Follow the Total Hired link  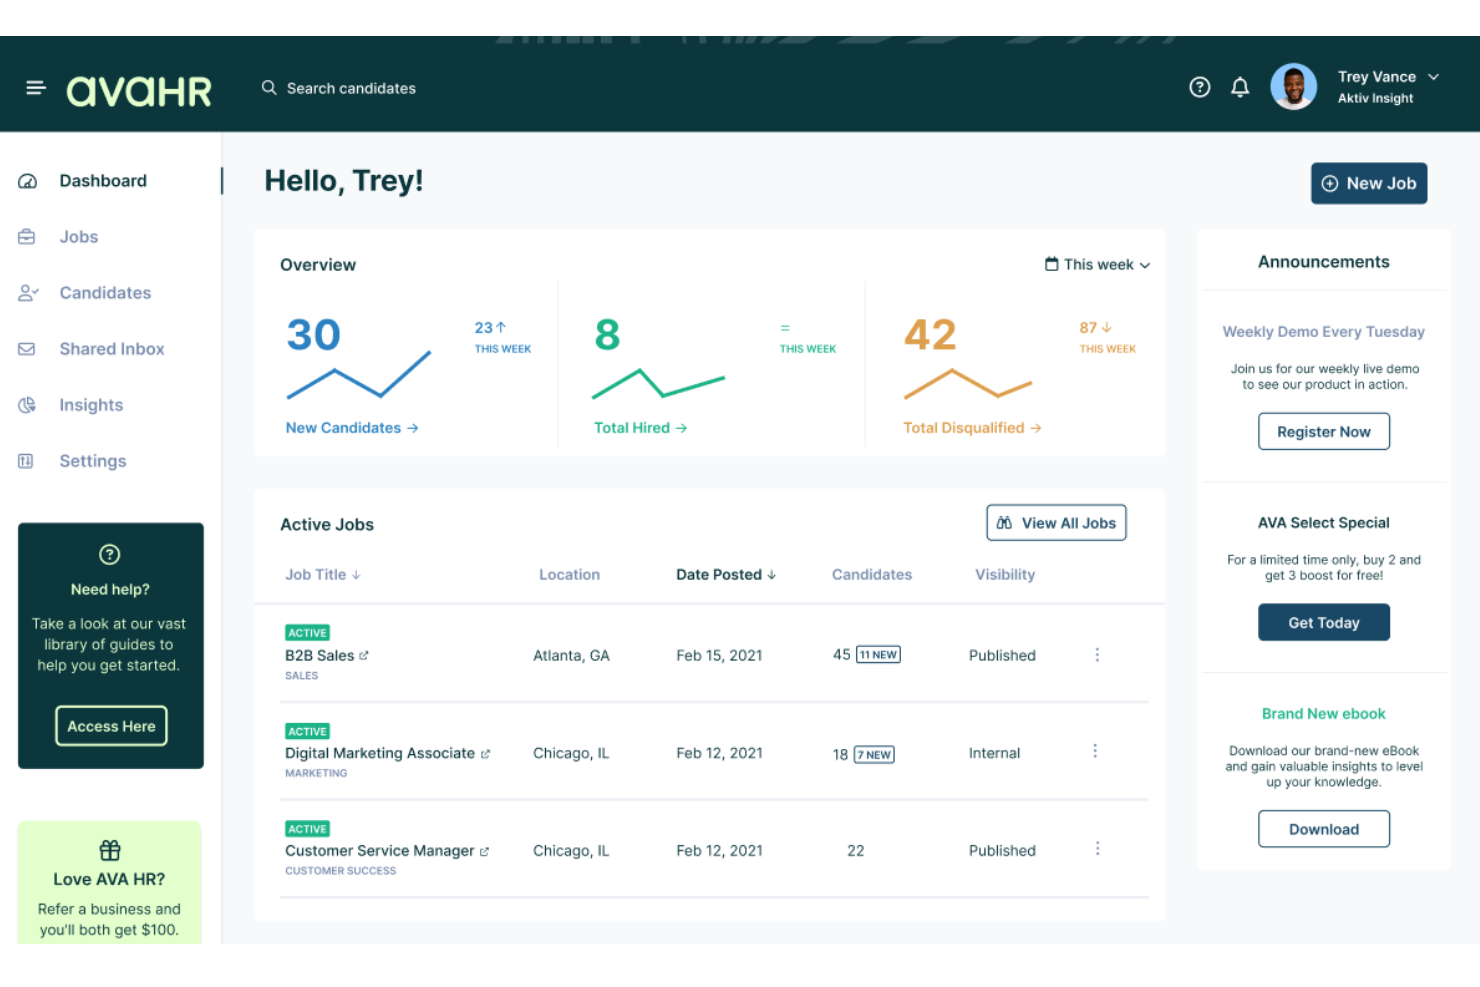tap(638, 427)
